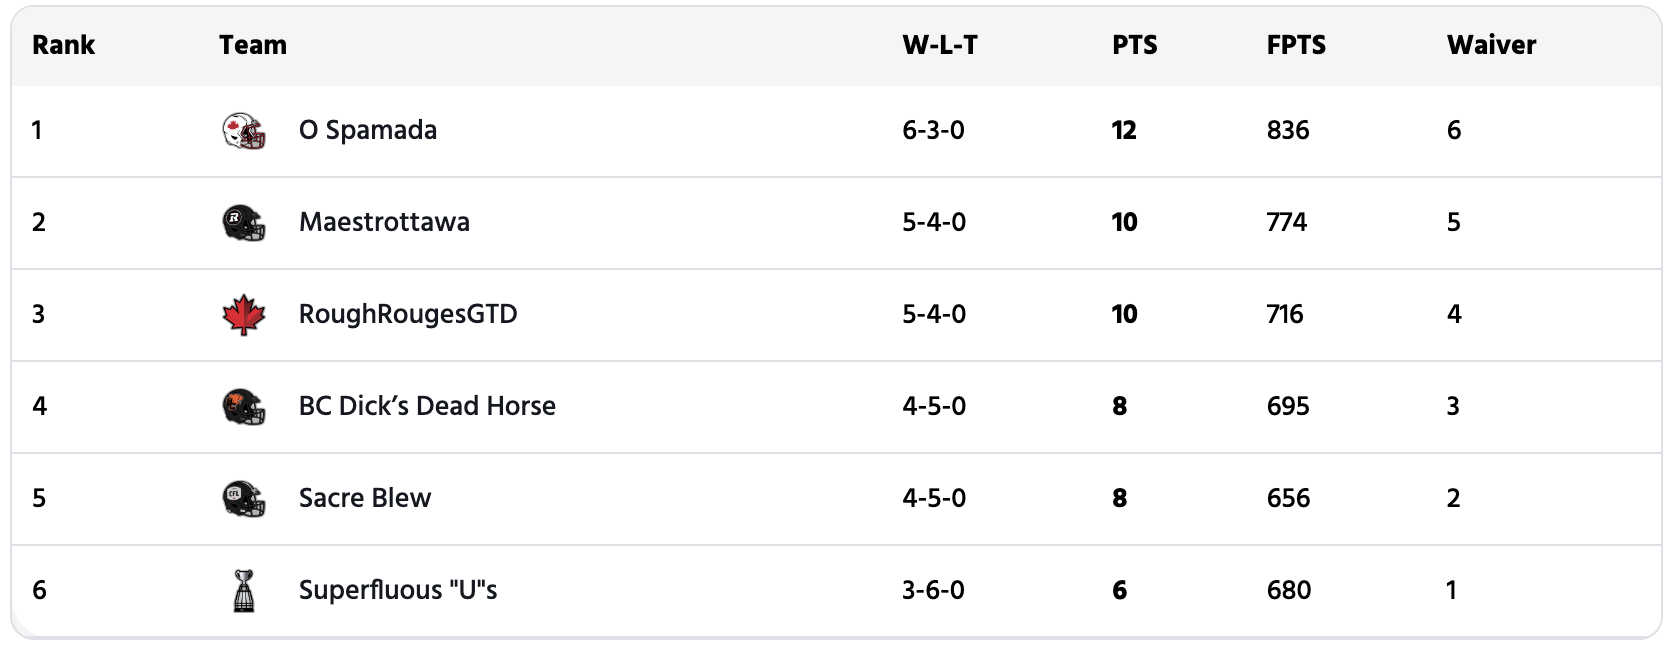Open BC Dick's Dead Horse team
1670x652 pixels.
point(427,406)
